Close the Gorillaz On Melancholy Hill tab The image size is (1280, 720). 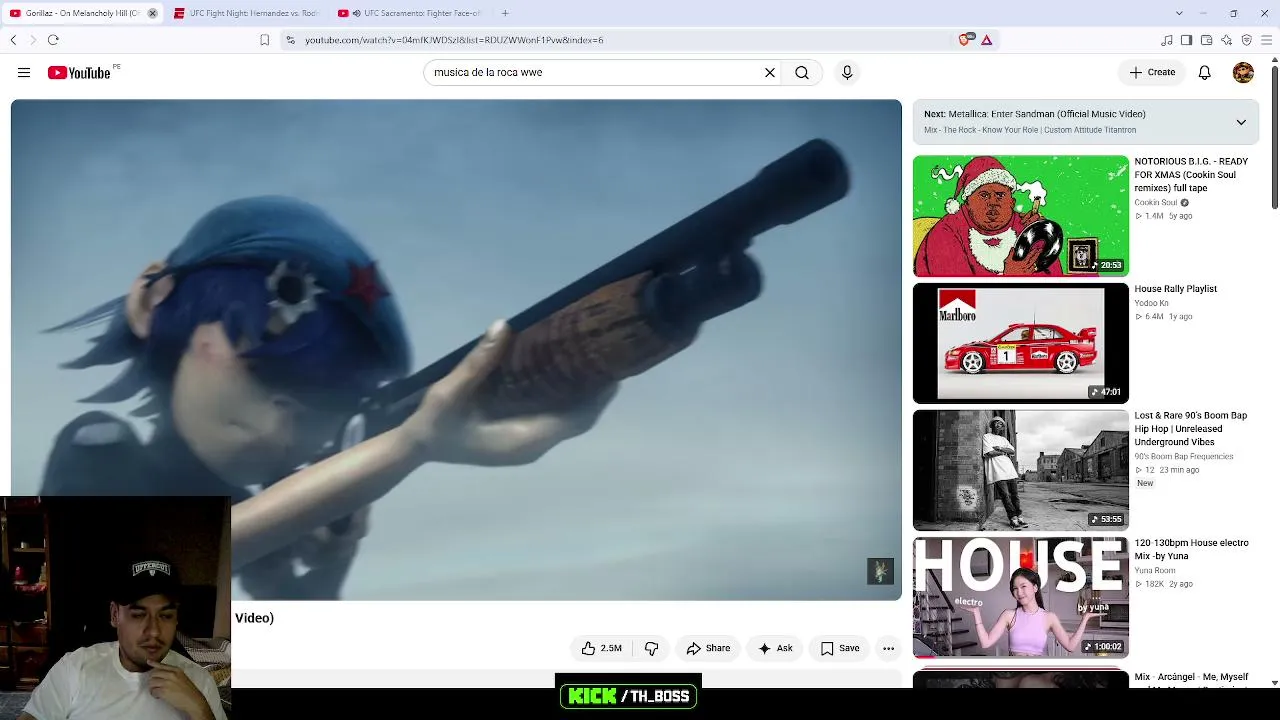point(152,13)
